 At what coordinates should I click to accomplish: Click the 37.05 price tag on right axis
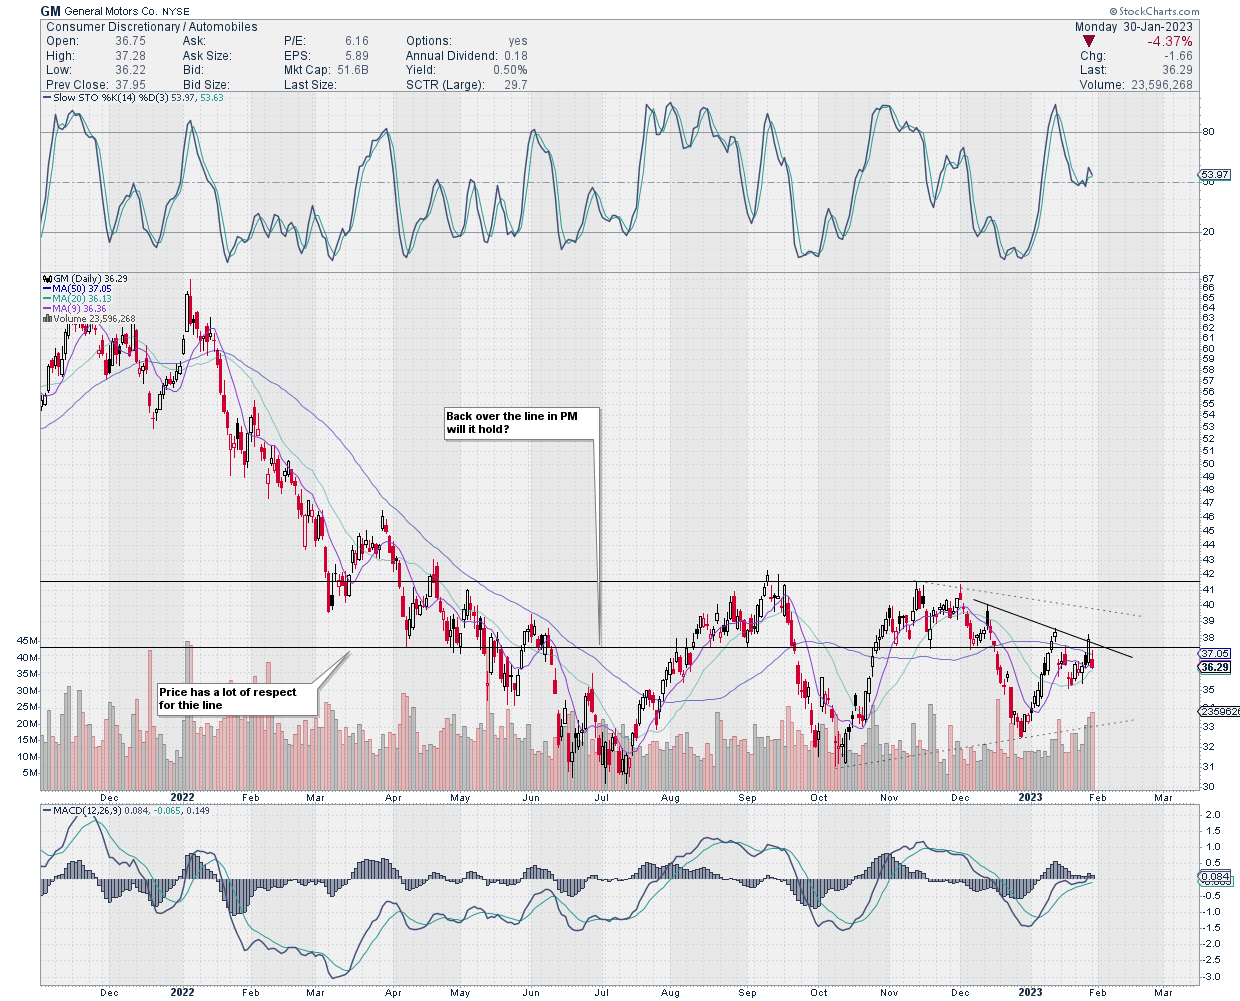[1214, 653]
